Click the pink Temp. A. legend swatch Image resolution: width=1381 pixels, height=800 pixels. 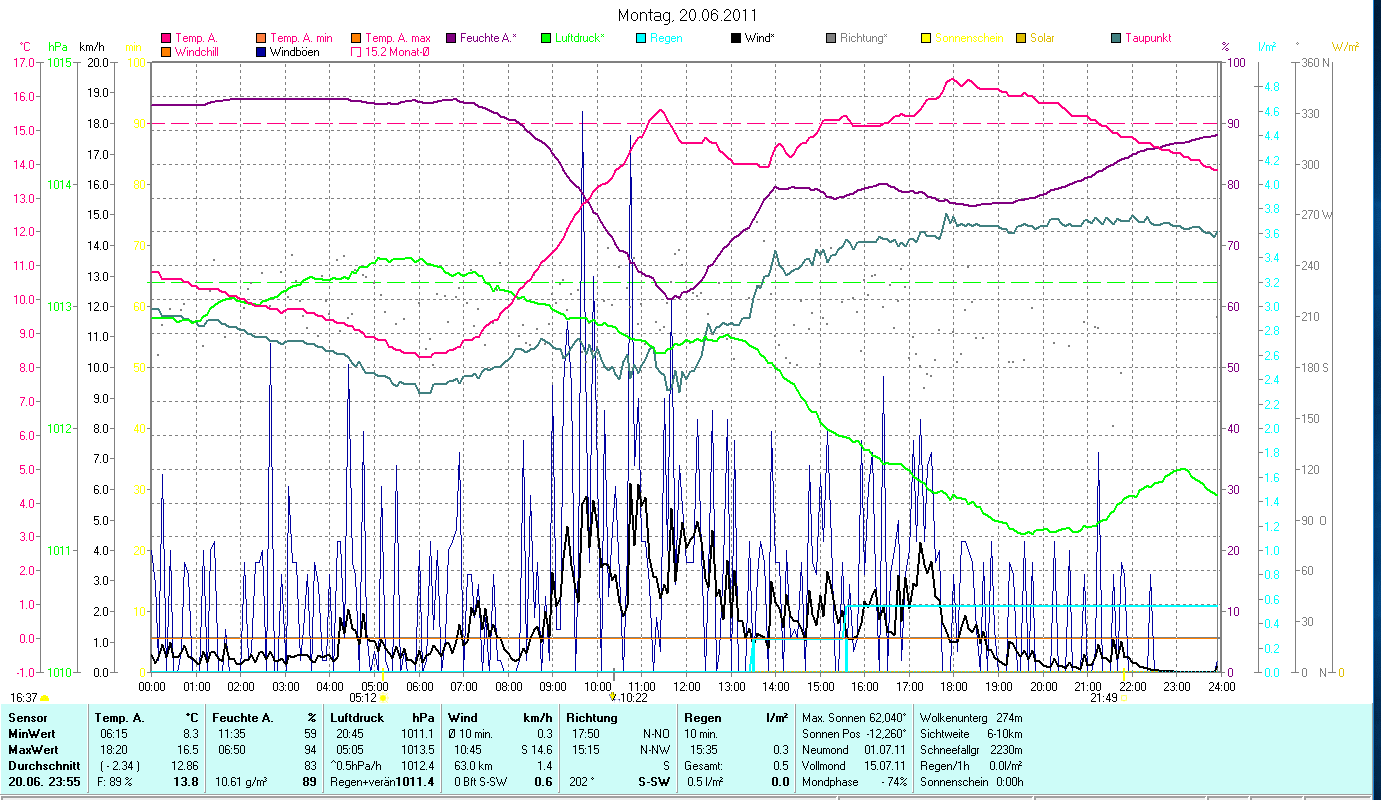[x=166, y=38]
